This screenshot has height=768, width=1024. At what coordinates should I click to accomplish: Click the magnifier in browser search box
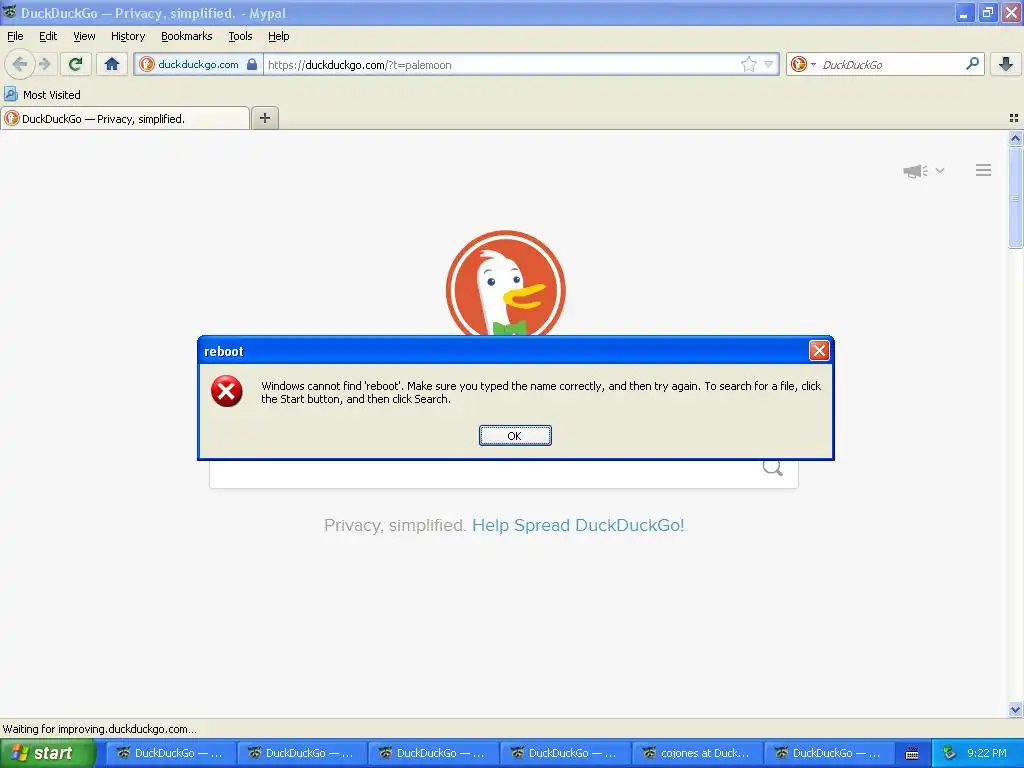tap(972, 64)
